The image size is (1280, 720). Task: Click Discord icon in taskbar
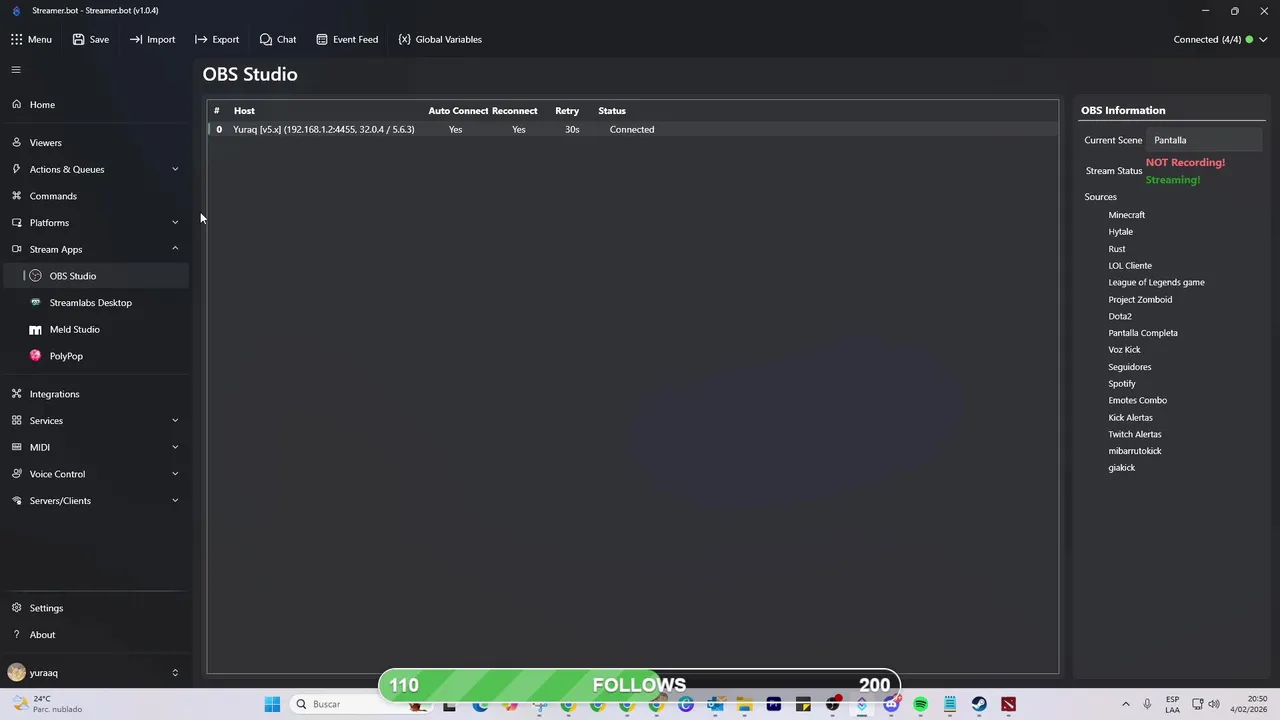coord(891,704)
